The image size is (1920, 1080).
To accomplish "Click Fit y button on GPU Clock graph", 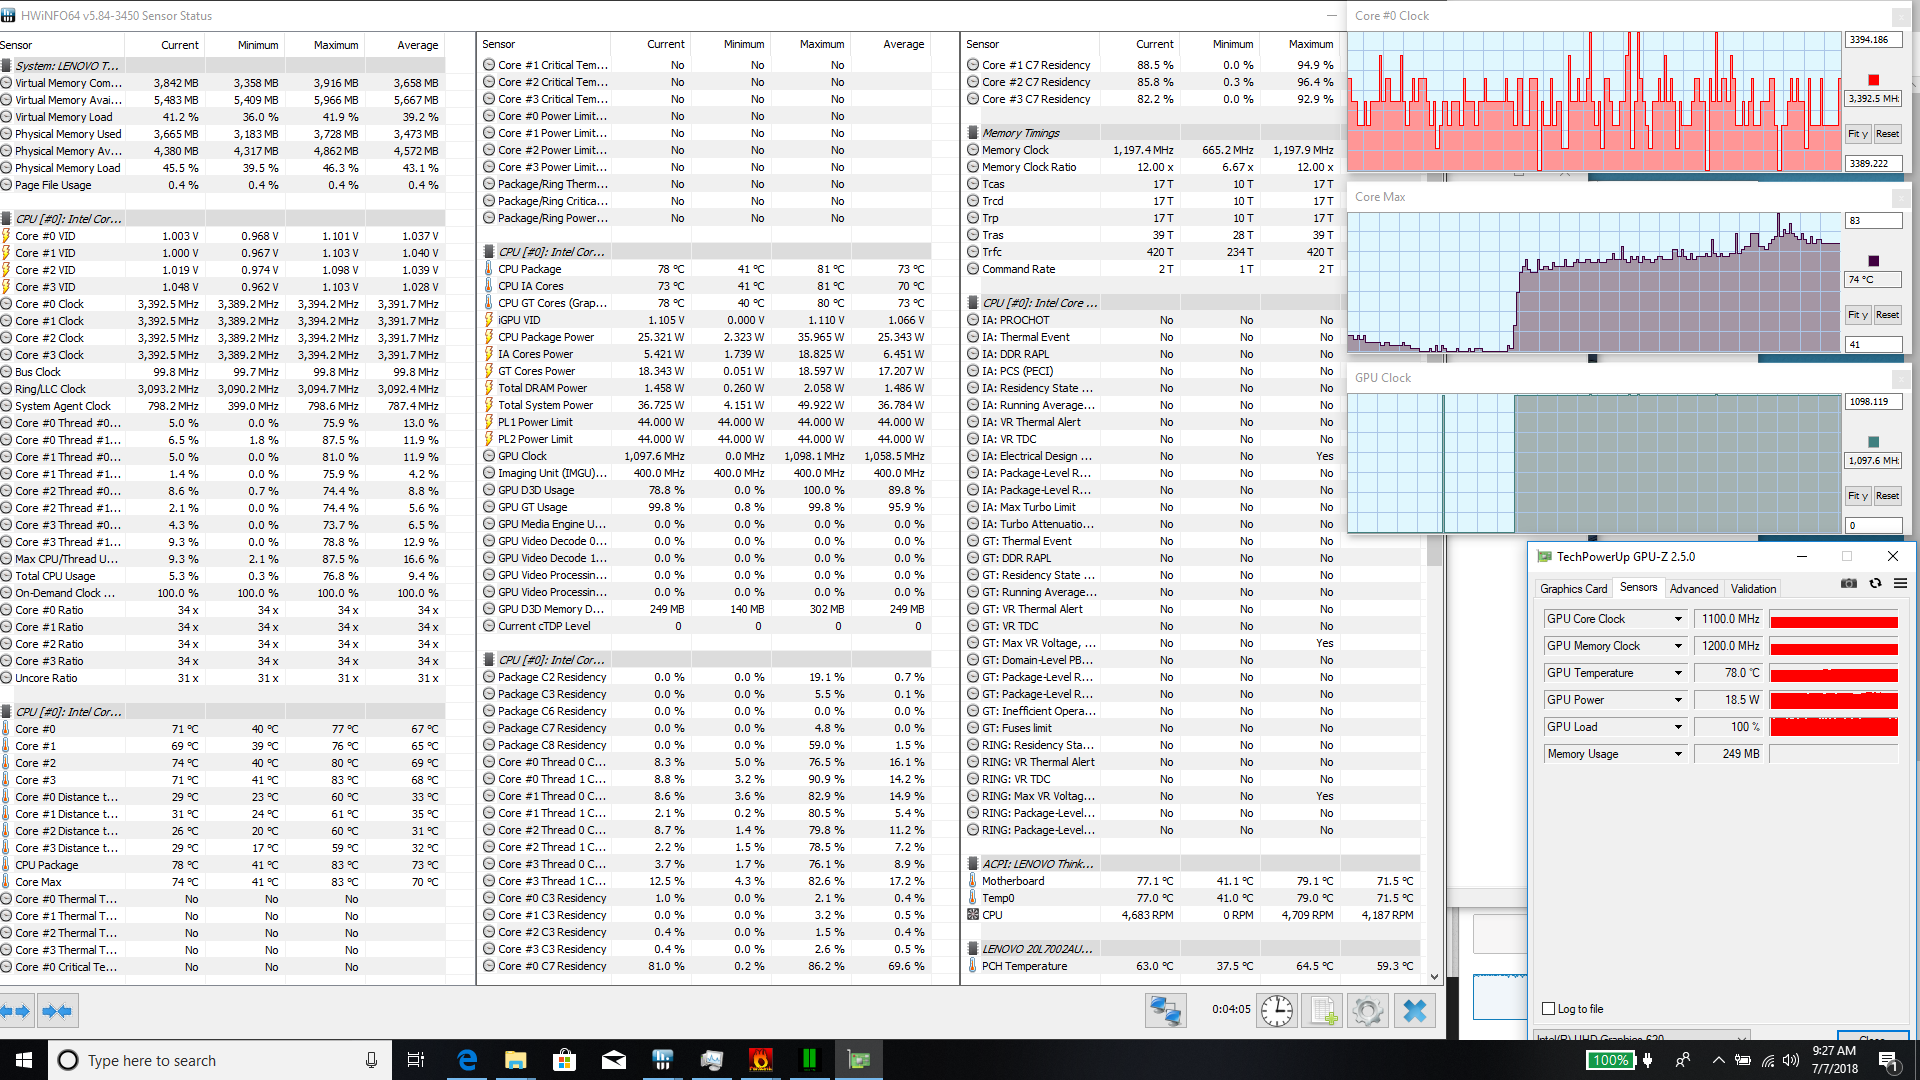I will coord(1857,496).
